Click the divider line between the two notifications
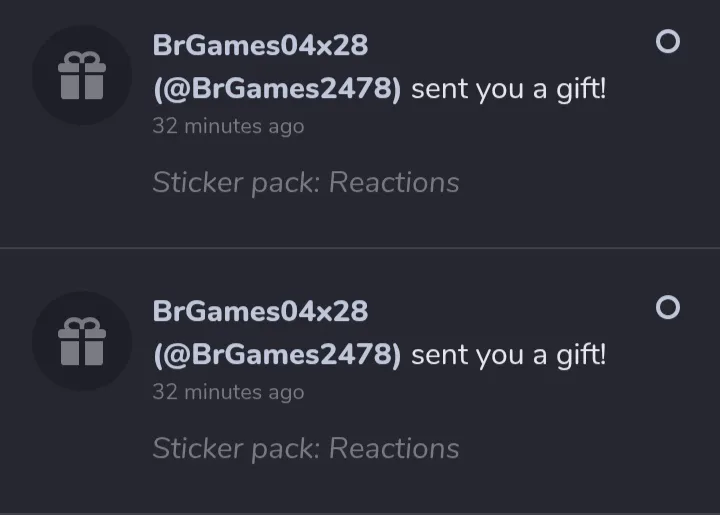This screenshot has width=720, height=515. coord(360,248)
